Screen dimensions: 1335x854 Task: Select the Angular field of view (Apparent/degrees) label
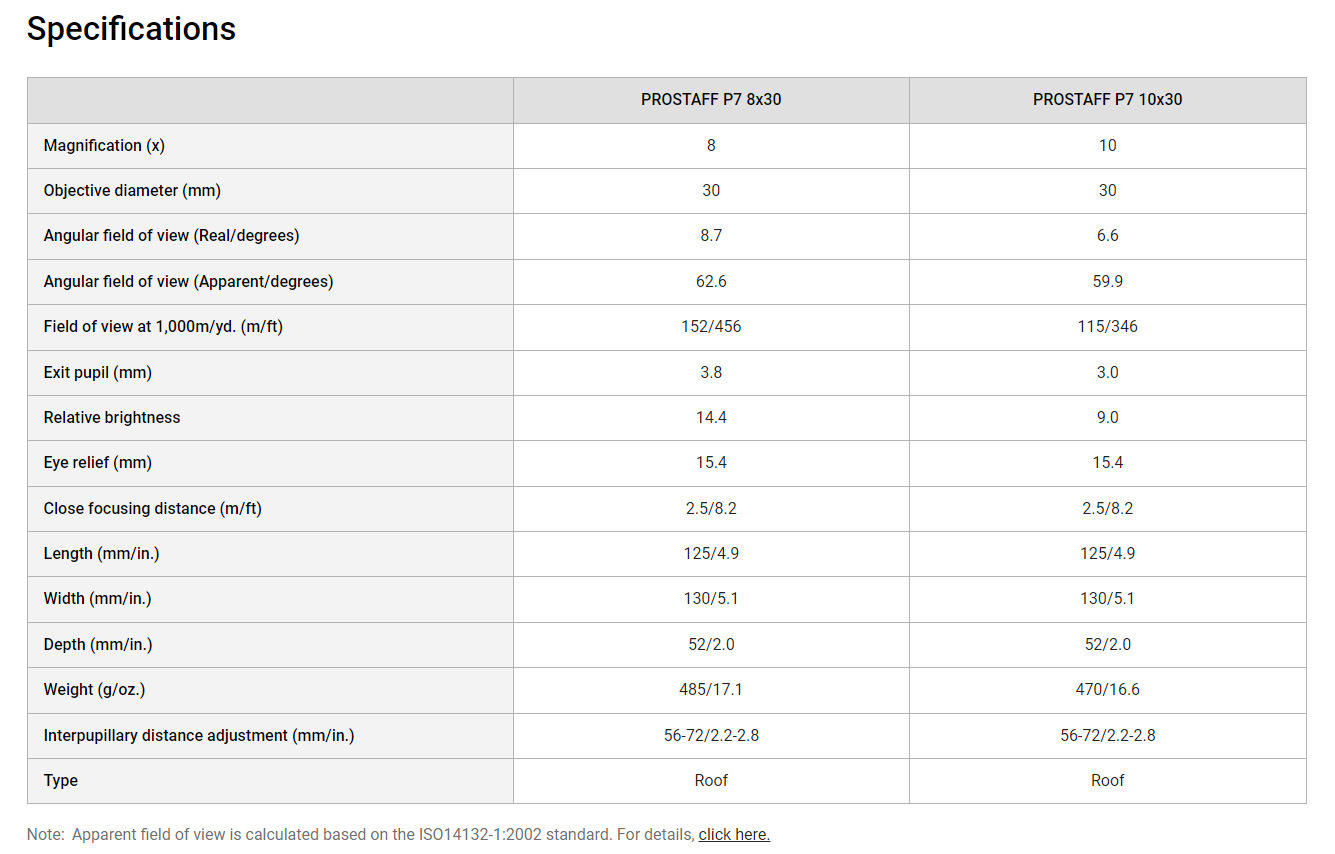click(x=188, y=281)
